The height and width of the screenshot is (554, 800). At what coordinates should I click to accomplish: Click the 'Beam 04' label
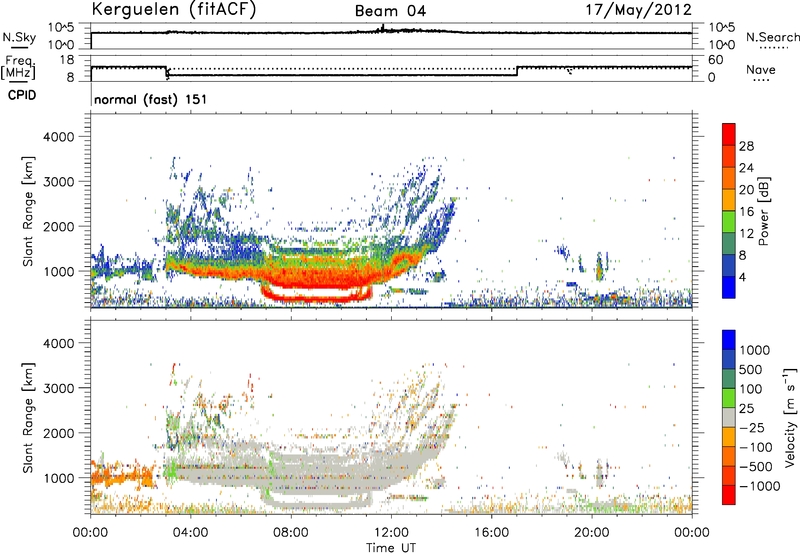click(x=390, y=11)
